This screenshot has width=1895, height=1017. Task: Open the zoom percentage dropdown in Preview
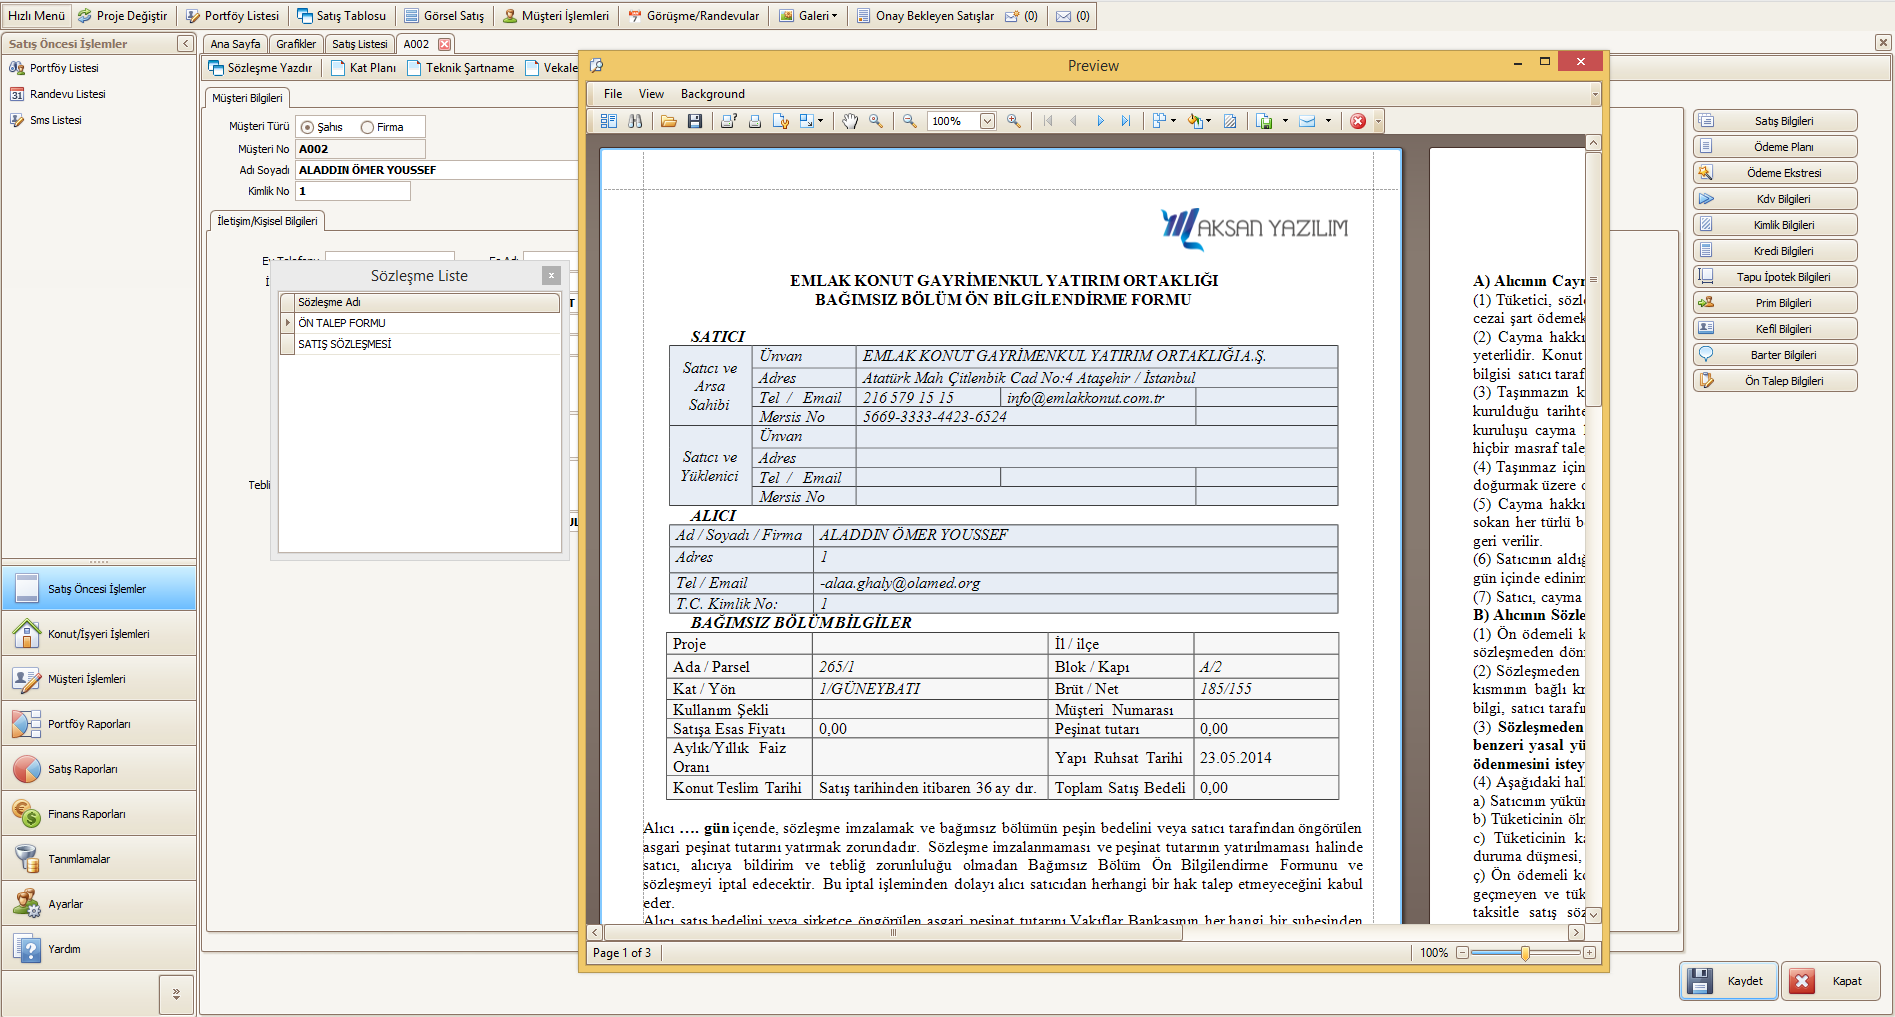coord(987,121)
